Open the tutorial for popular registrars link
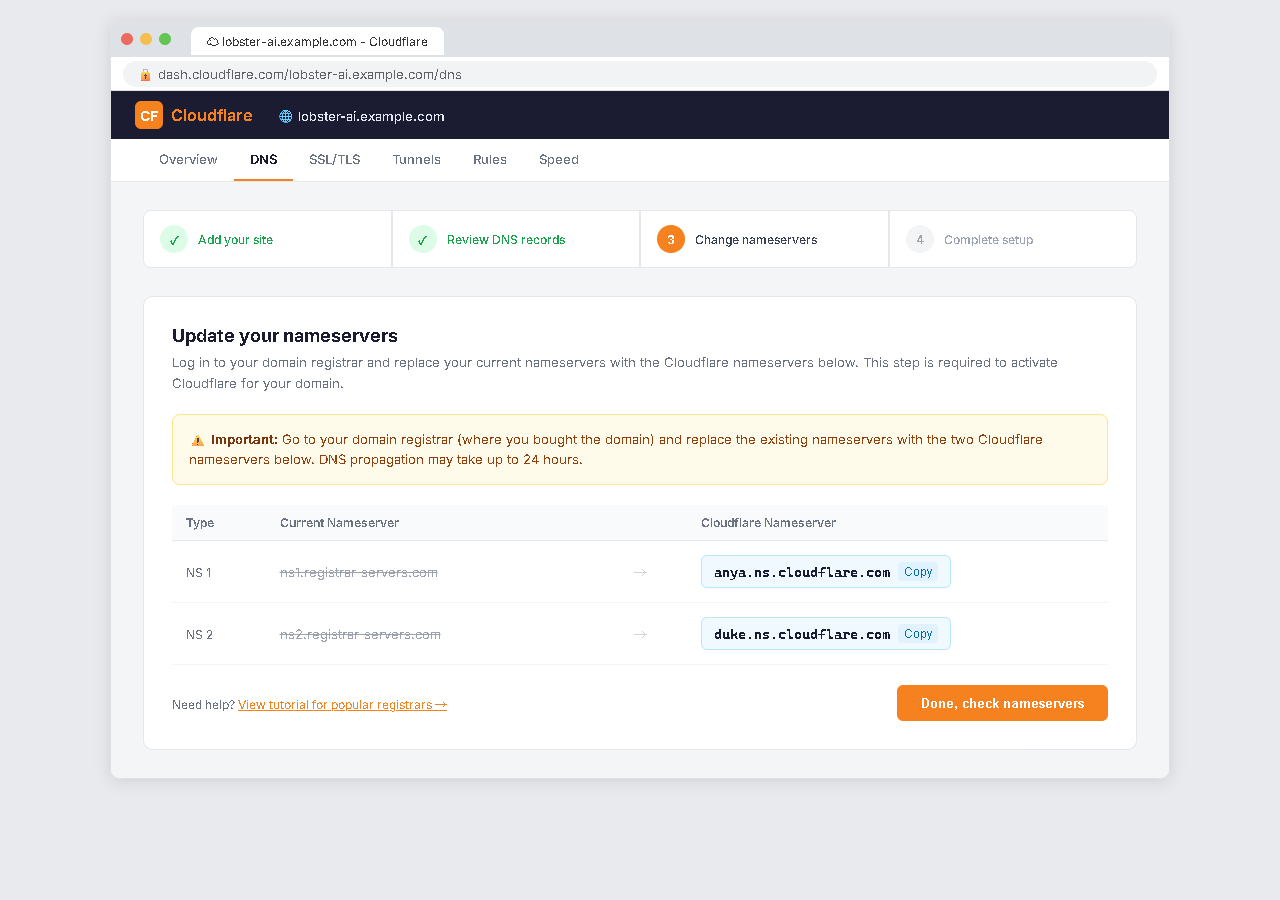1280x900 pixels. pos(342,705)
